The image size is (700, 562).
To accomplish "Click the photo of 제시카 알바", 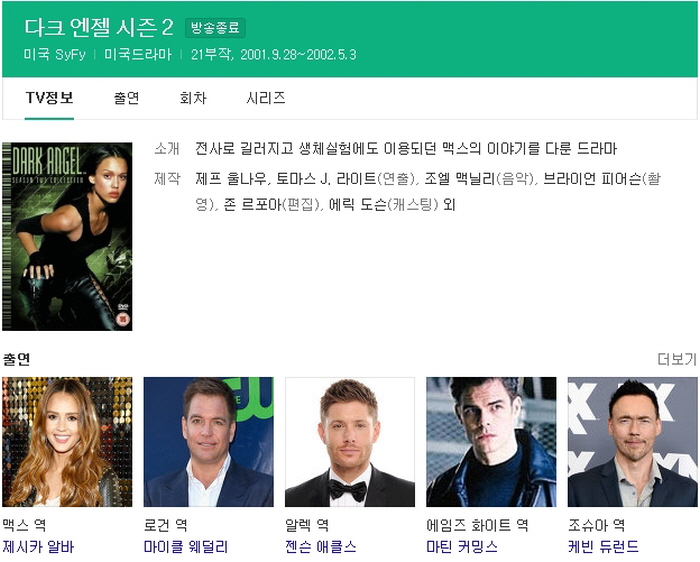I will (x=67, y=442).
